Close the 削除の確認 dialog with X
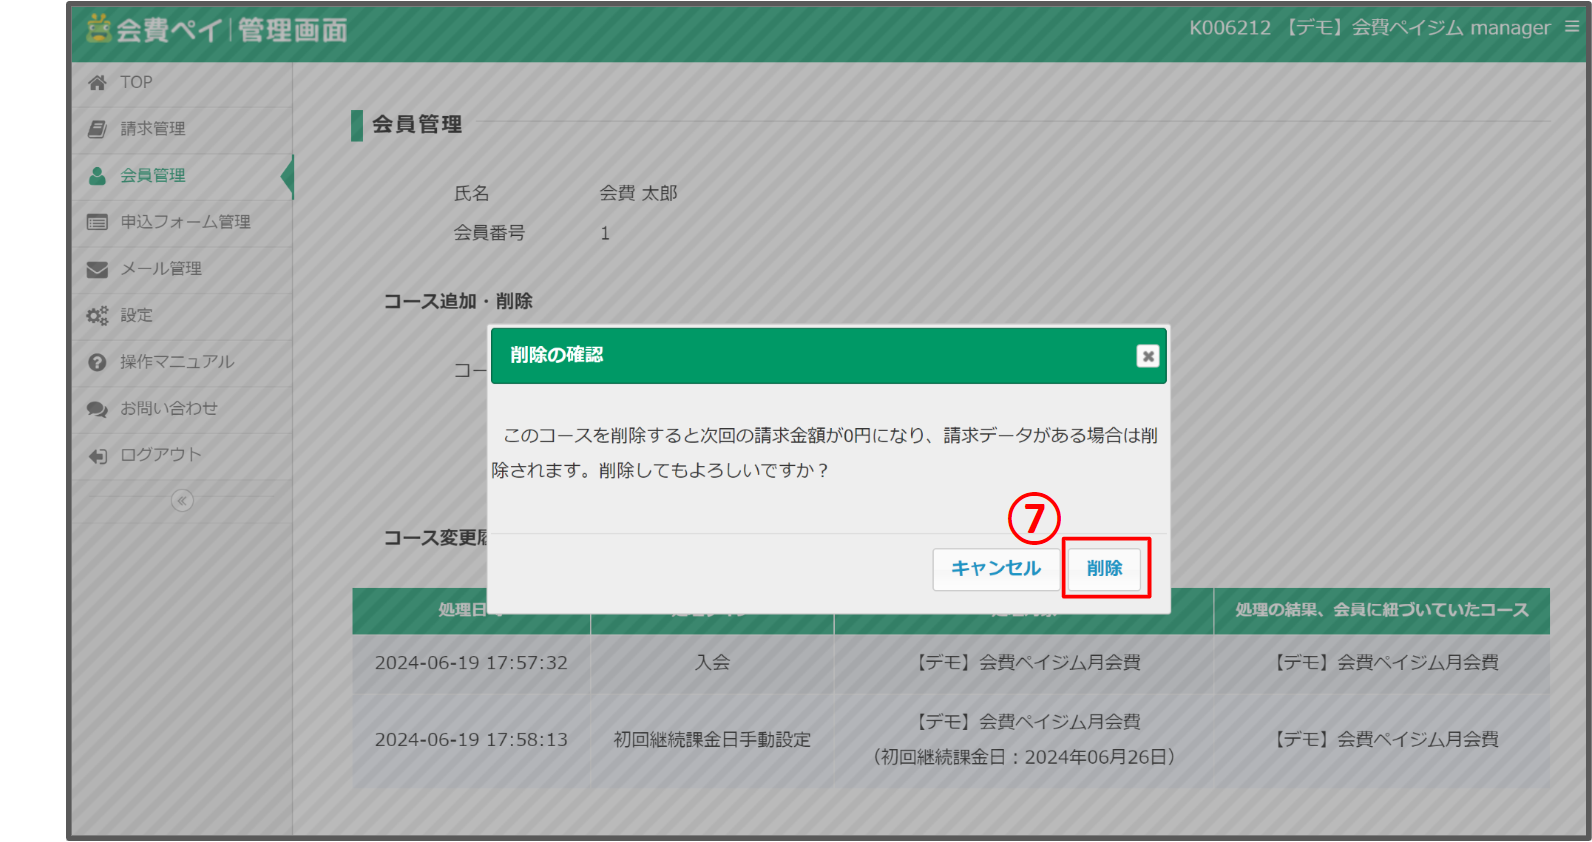This screenshot has height=842, width=1592. coord(1148,356)
